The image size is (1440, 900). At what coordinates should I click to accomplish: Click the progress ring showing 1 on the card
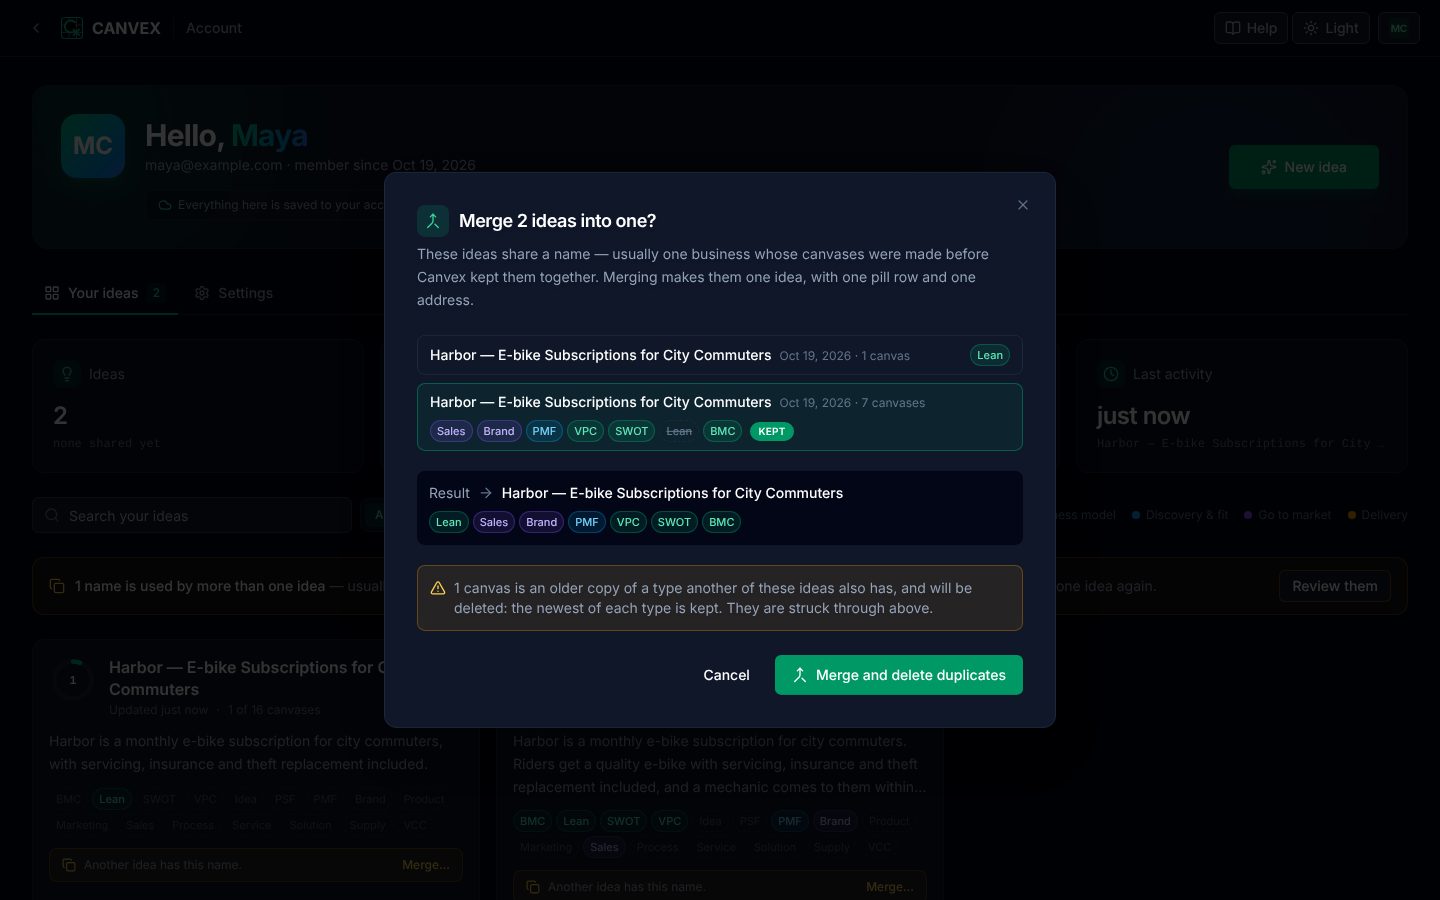[72, 680]
